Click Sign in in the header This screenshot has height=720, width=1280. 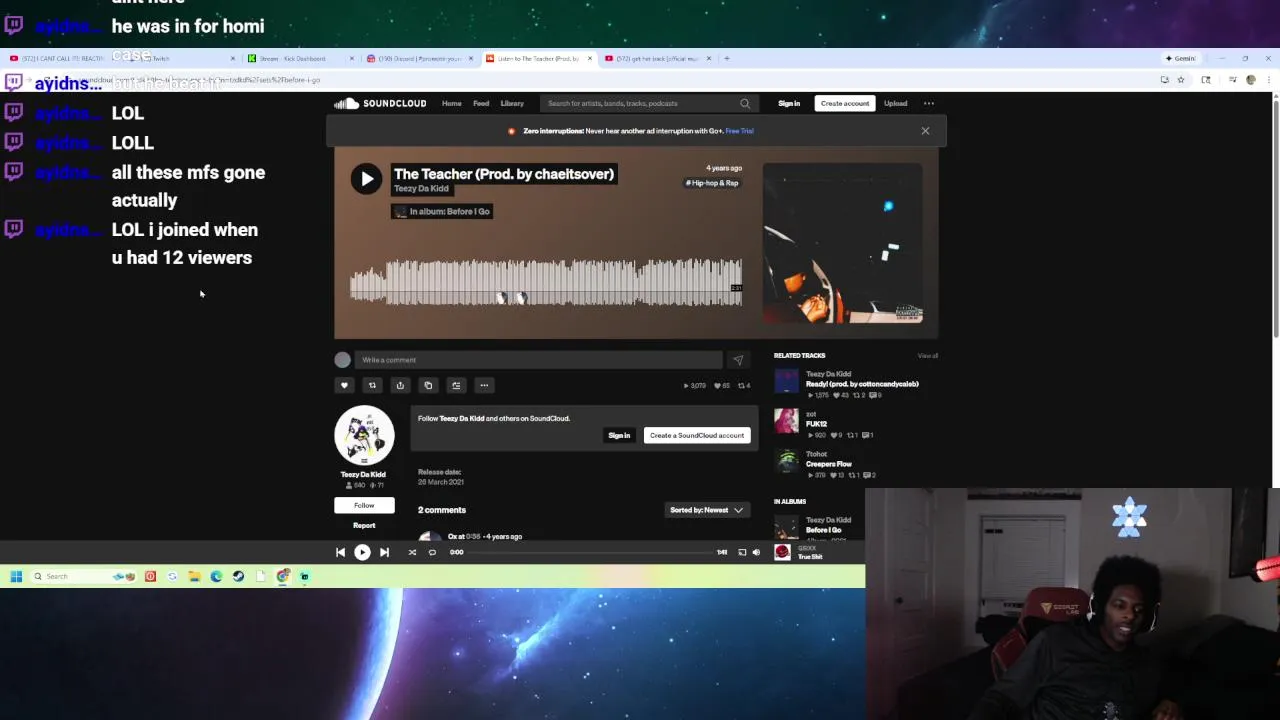point(789,103)
